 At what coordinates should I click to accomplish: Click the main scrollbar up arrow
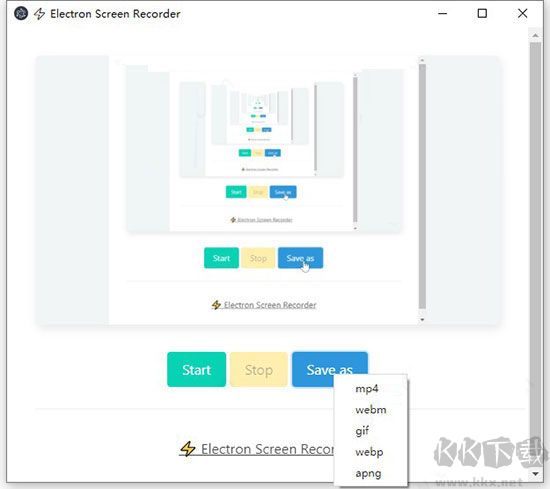tap(535, 35)
